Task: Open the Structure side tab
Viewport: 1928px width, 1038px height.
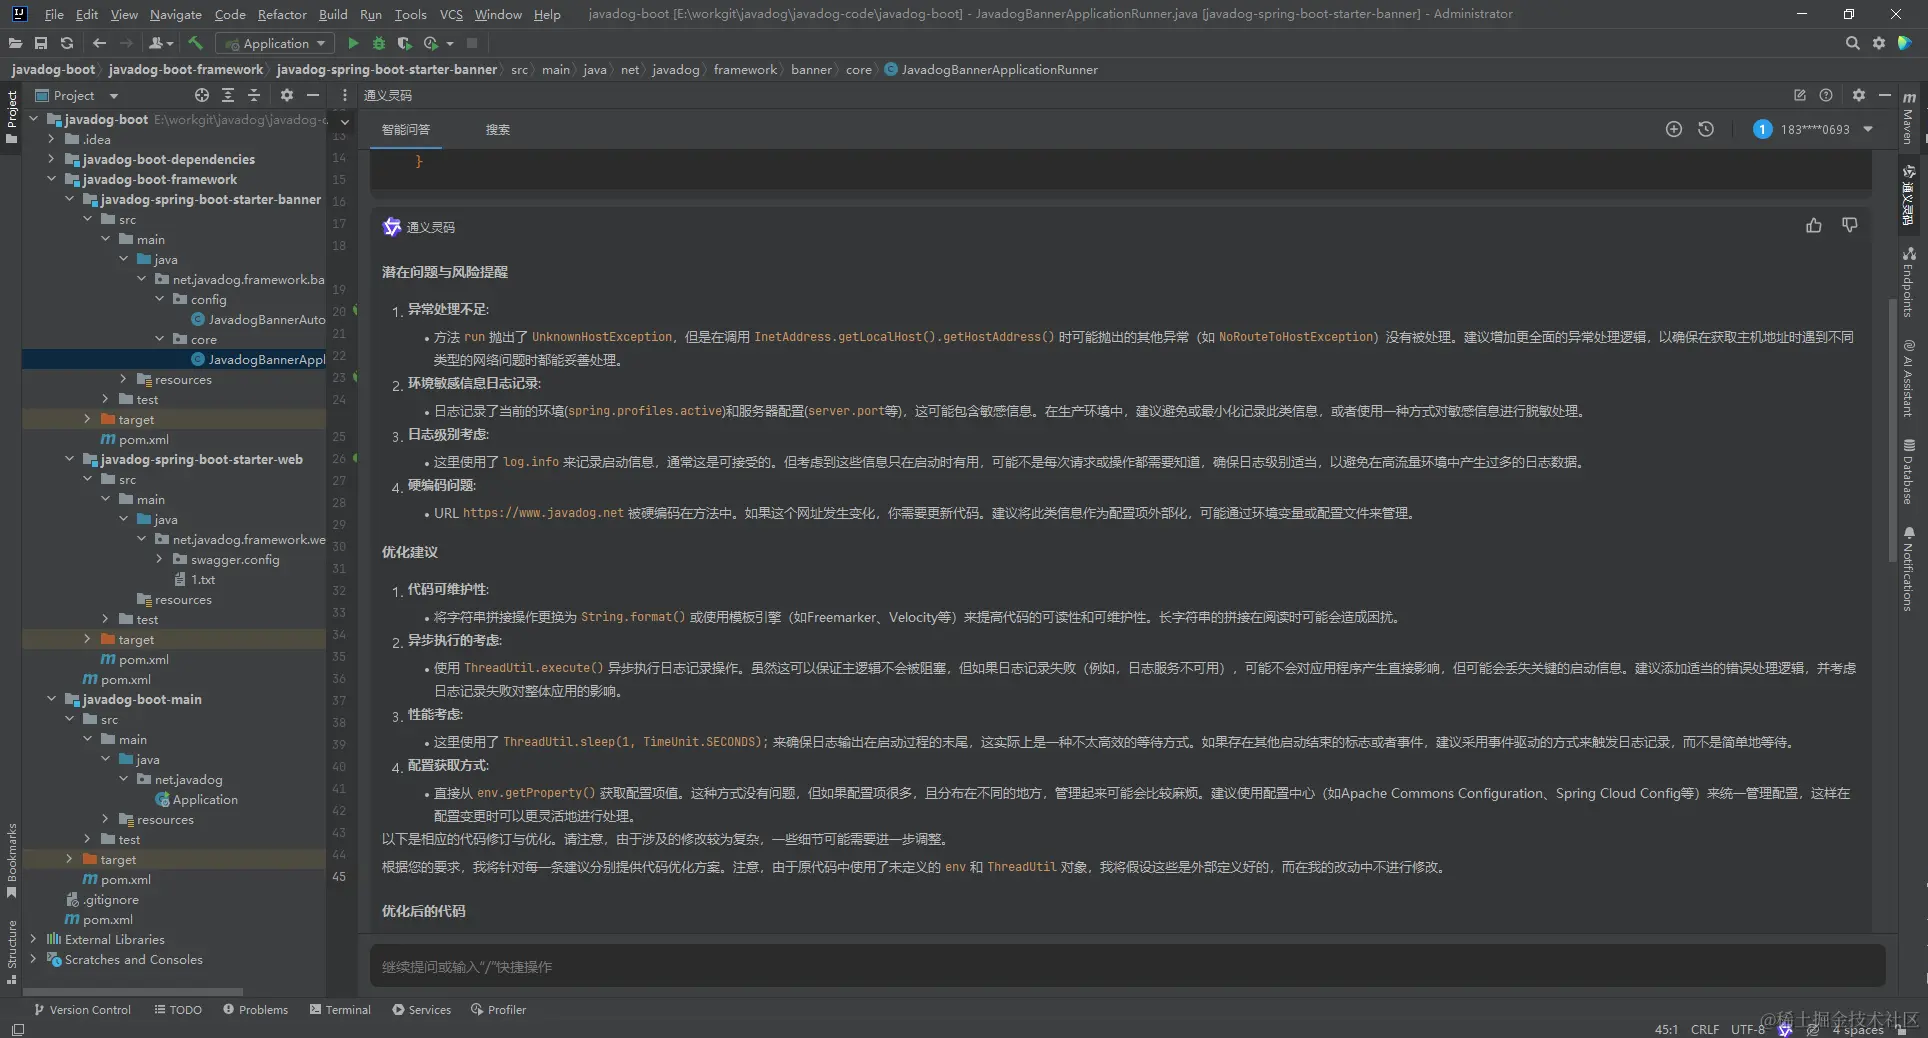Action: click(x=11, y=952)
